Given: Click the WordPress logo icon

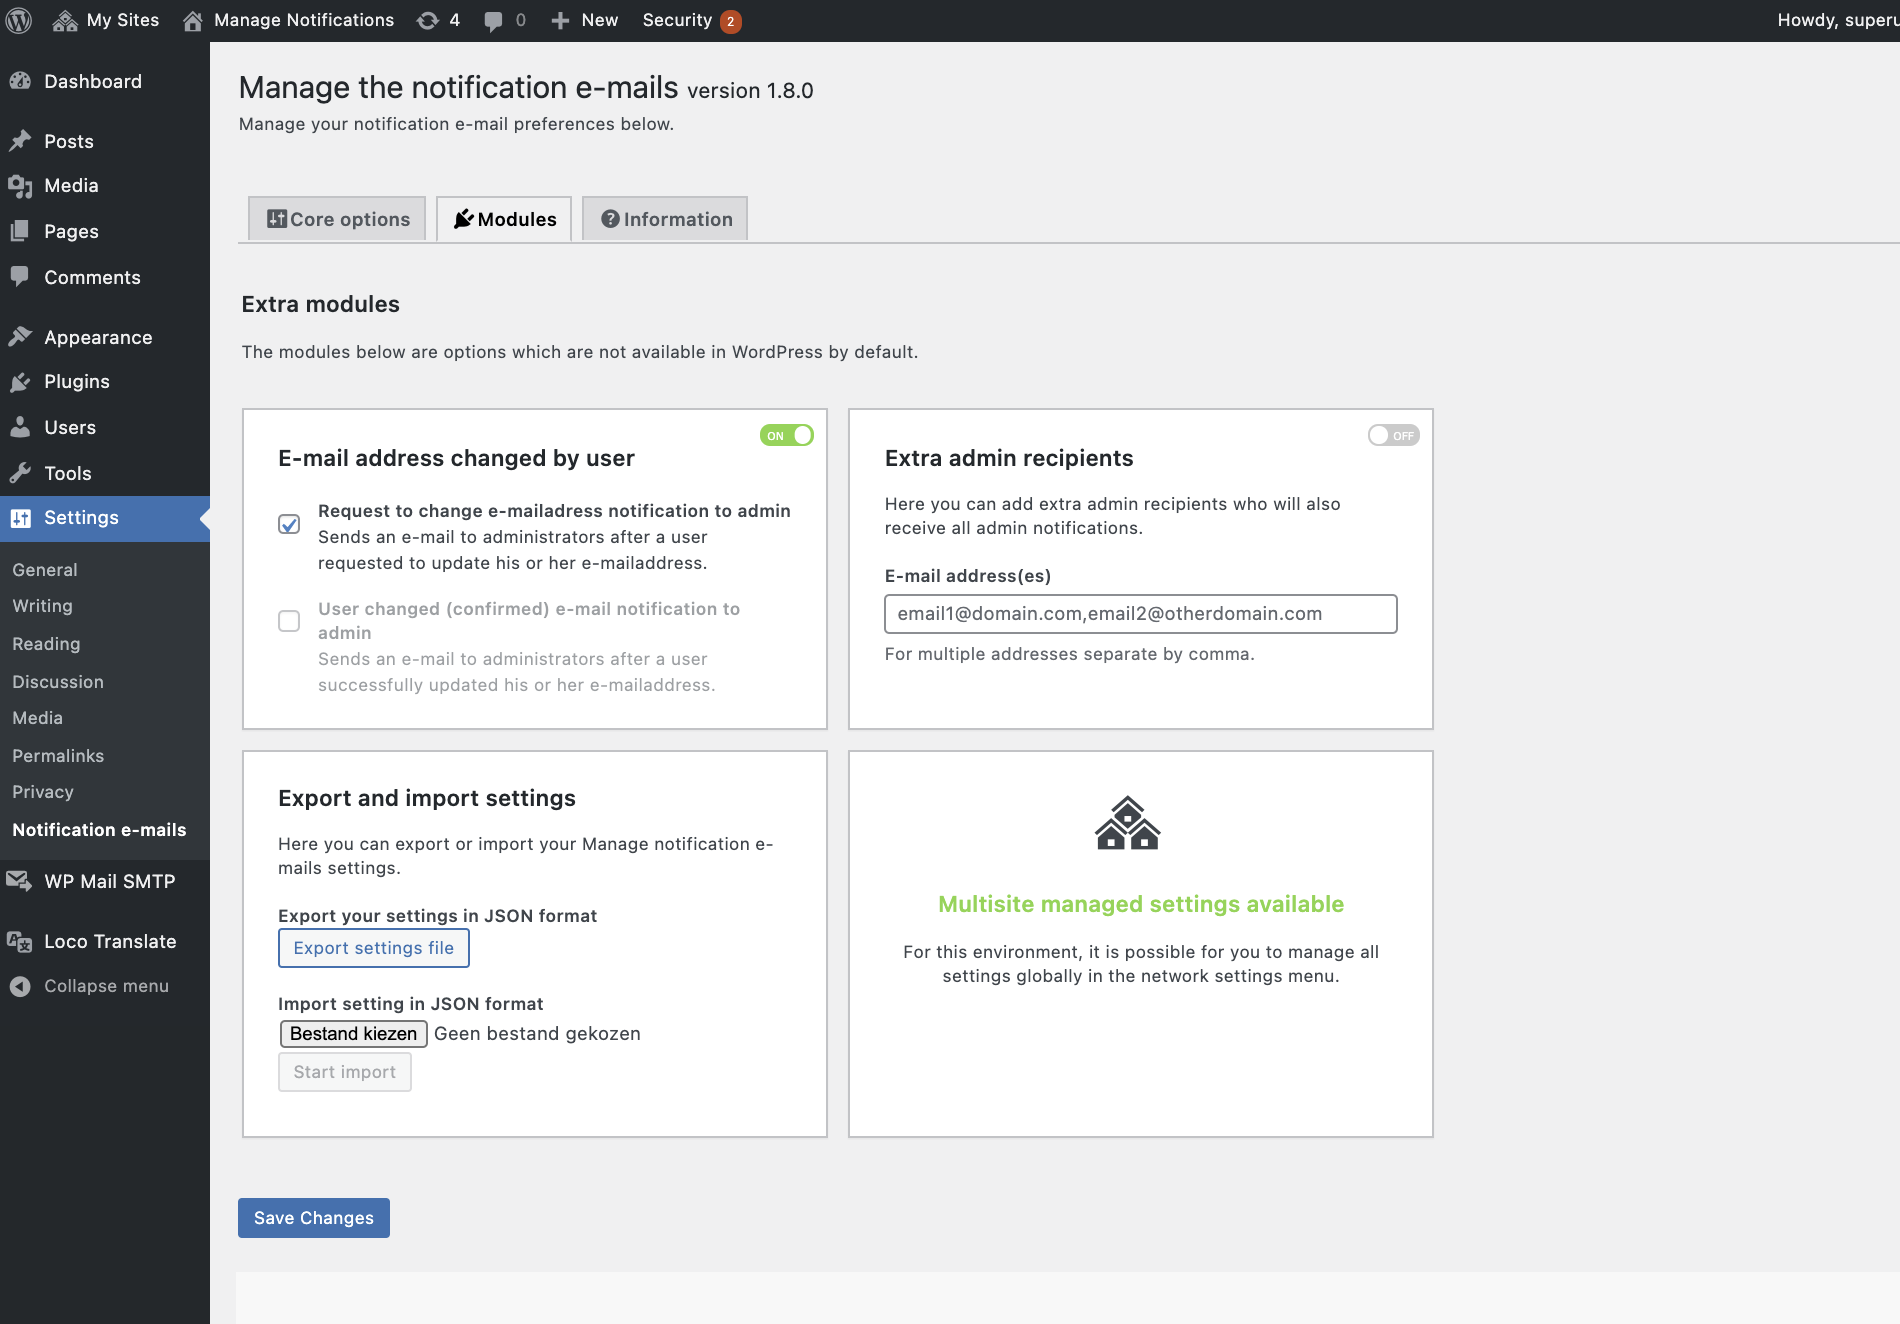Looking at the screenshot, I should (x=19, y=20).
